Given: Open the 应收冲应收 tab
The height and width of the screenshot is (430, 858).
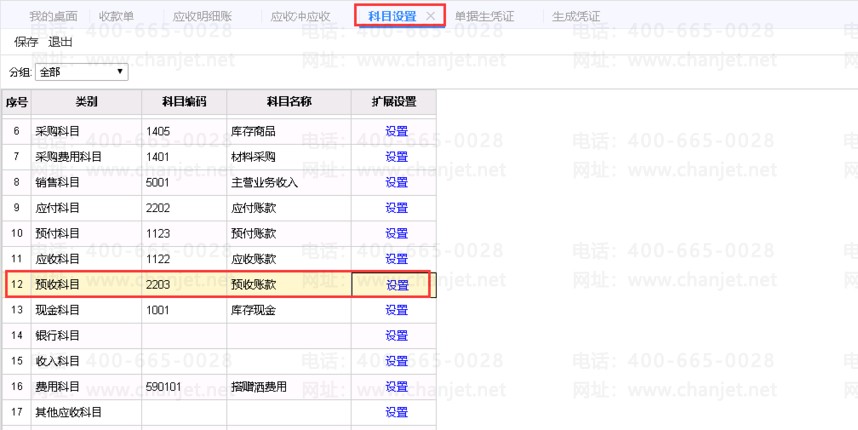Looking at the screenshot, I should click(x=300, y=16).
